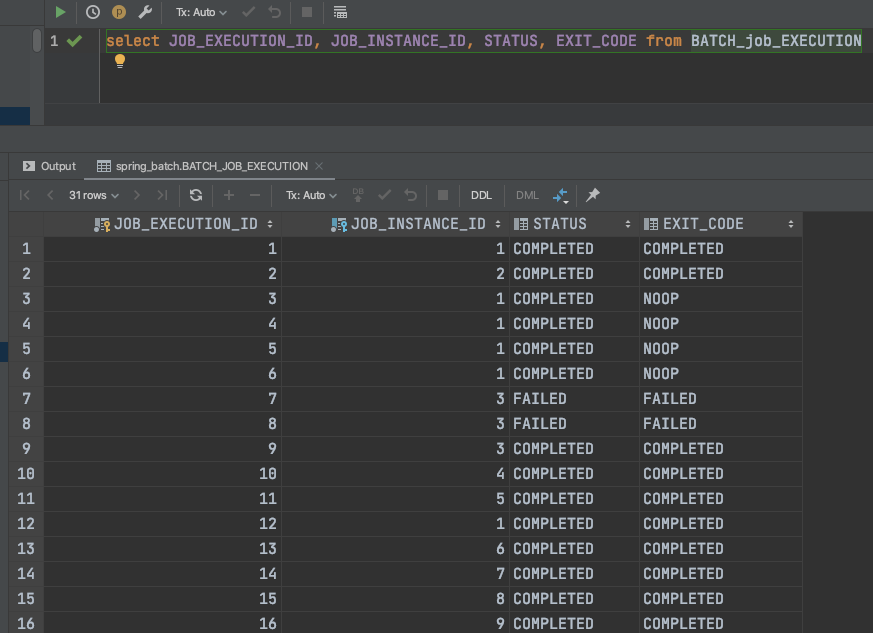Open console settings wrench icon

coord(145,12)
